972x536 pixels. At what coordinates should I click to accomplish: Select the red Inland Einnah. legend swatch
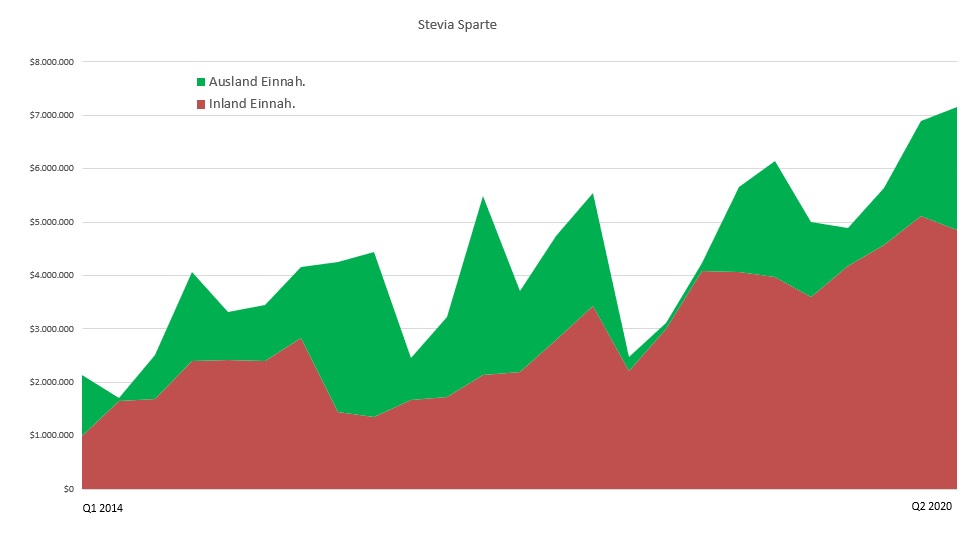point(201,104)
